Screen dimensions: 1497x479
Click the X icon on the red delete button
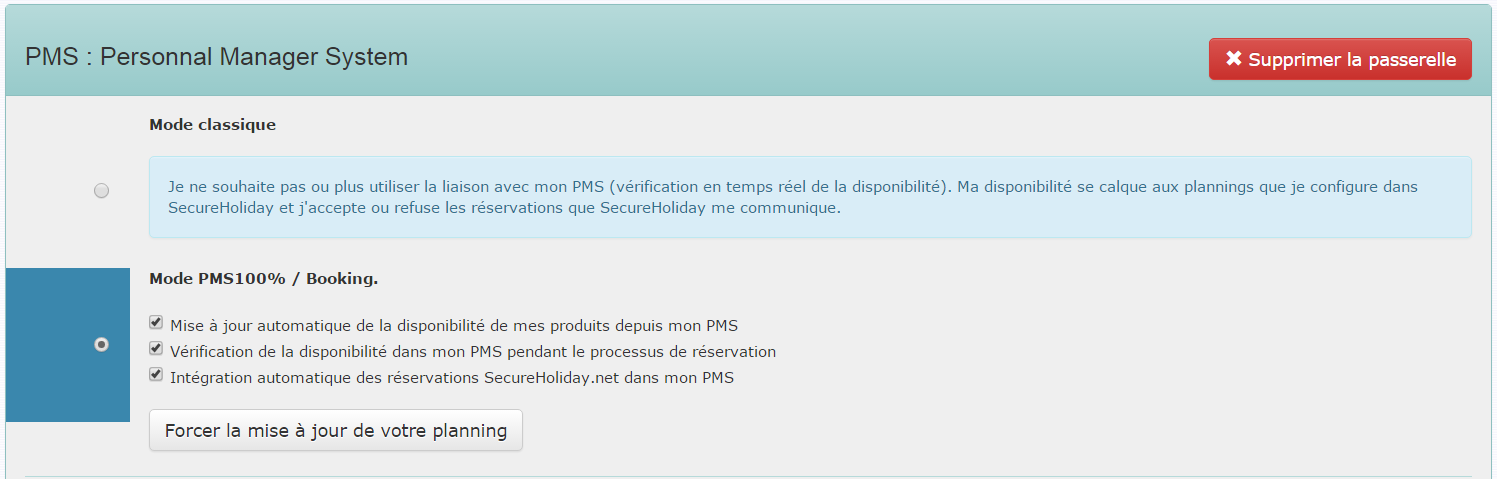(x=1234, y=59)
